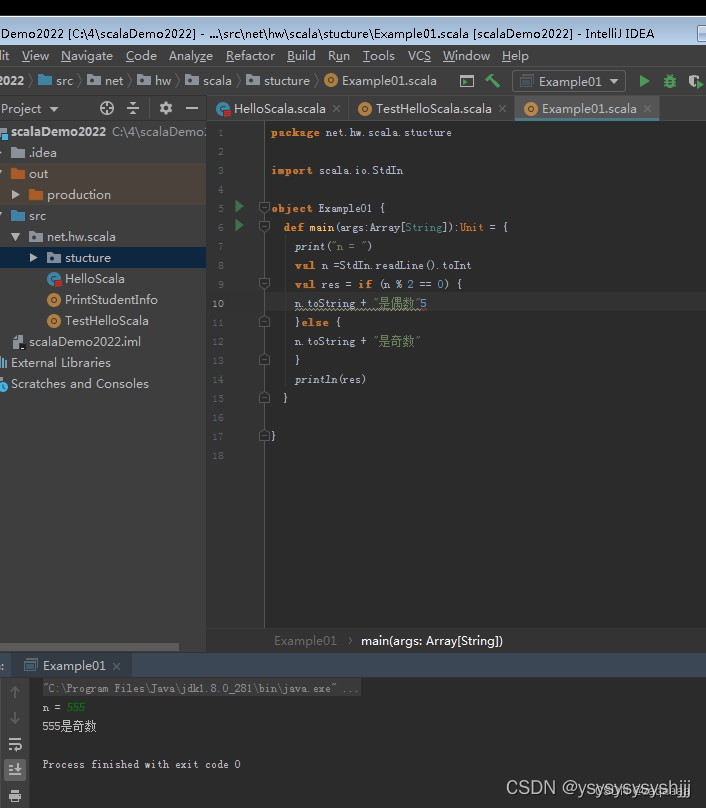Screen dimensions: 706x808
Task: Toggle scroll to end in run console
Action: [15, 770]
